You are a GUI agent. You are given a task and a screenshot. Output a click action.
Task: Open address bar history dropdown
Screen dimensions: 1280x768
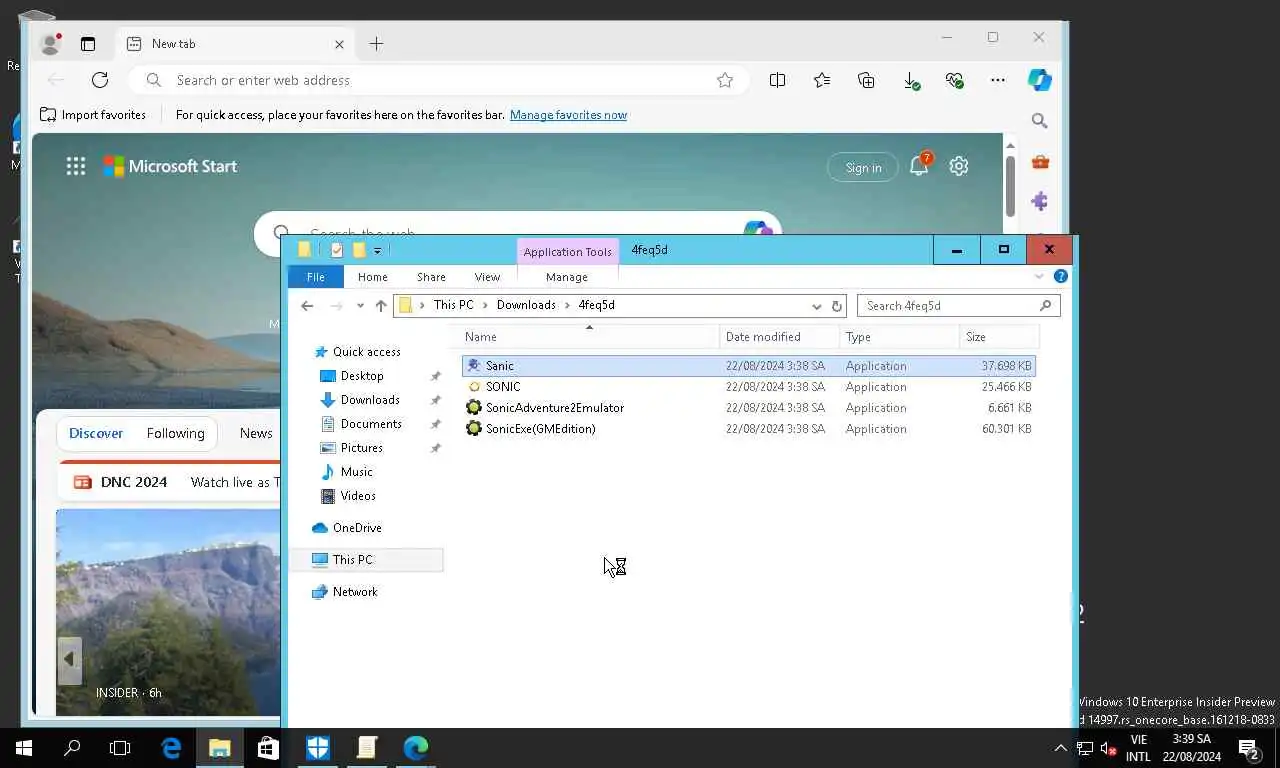tap(816, 306)
